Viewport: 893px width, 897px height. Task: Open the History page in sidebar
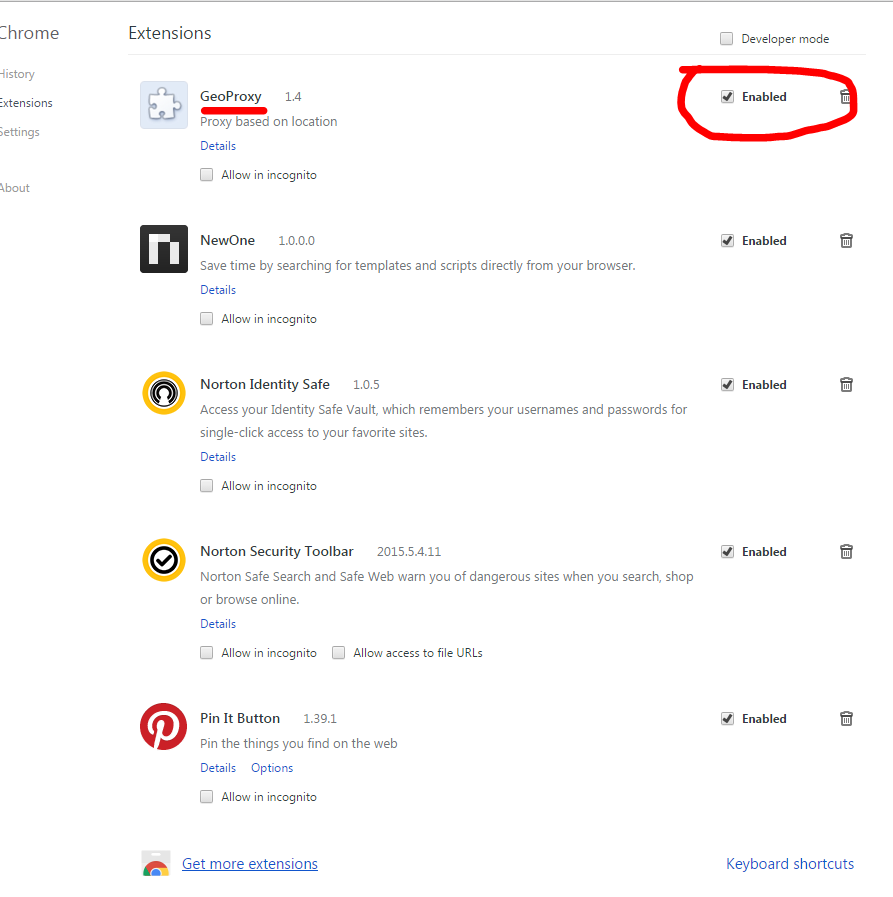[x=17, y=74]
